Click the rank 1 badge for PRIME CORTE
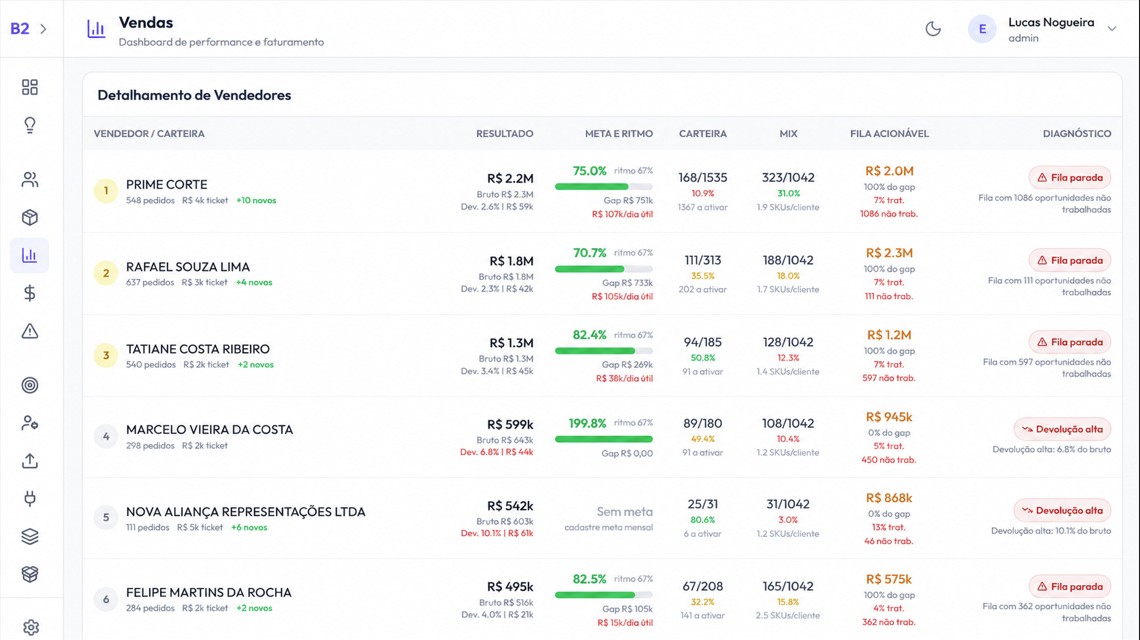The image size is (1140, 640). [105, 191]
